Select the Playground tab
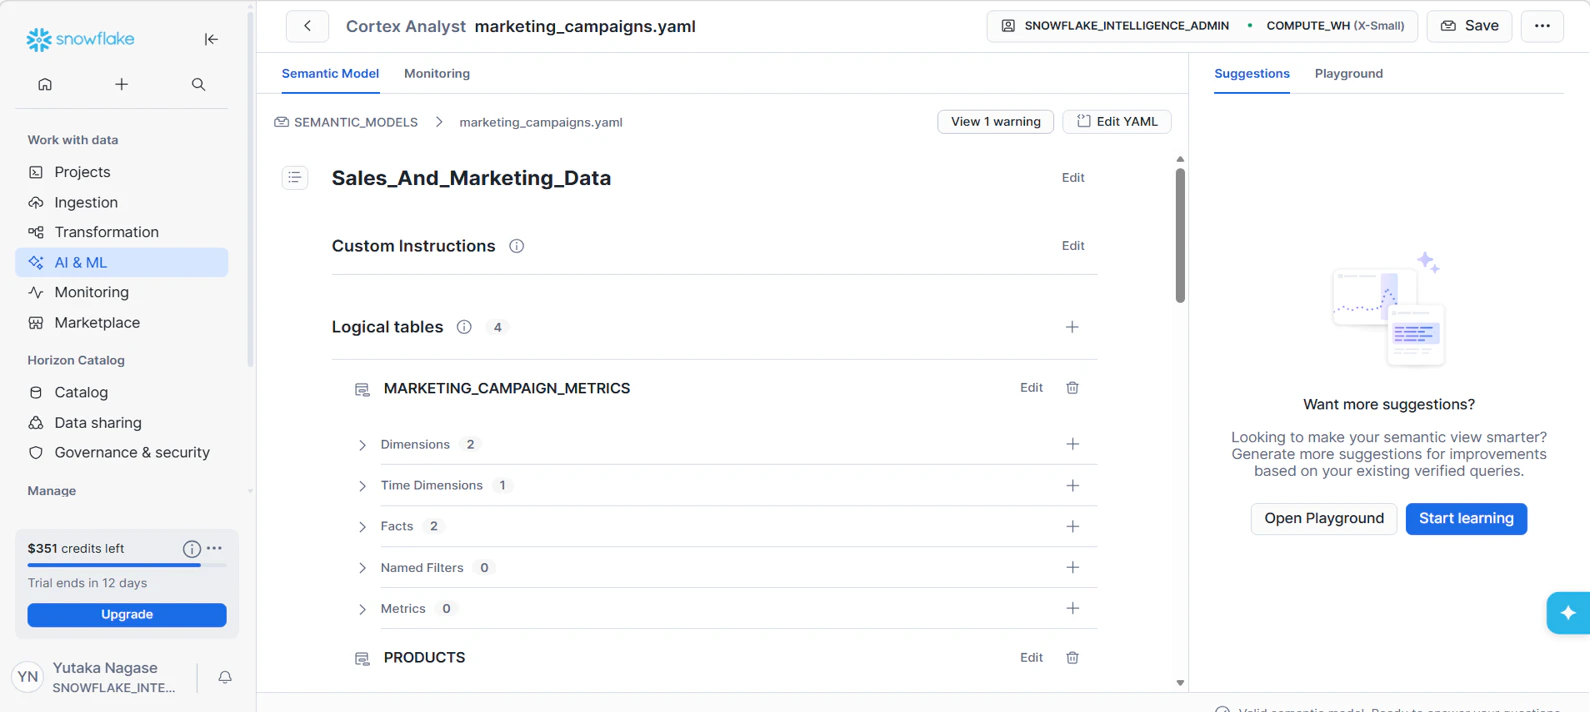The height and width of the screenshot is (712, 1590). click(1349, 74)
